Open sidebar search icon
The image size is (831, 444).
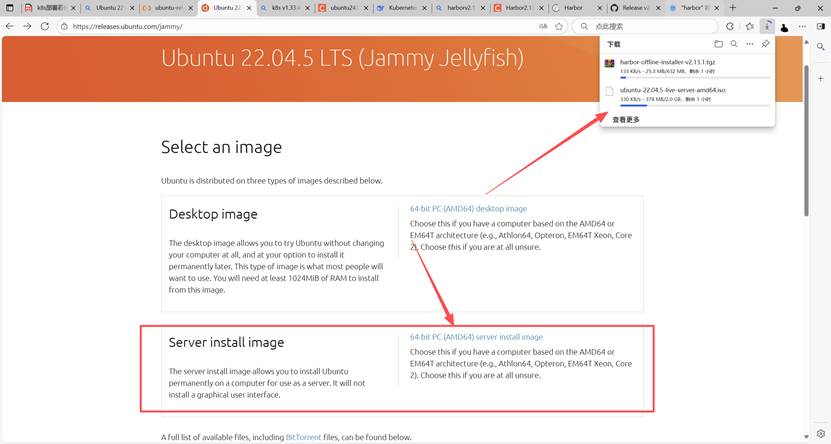tap(820, 47)
